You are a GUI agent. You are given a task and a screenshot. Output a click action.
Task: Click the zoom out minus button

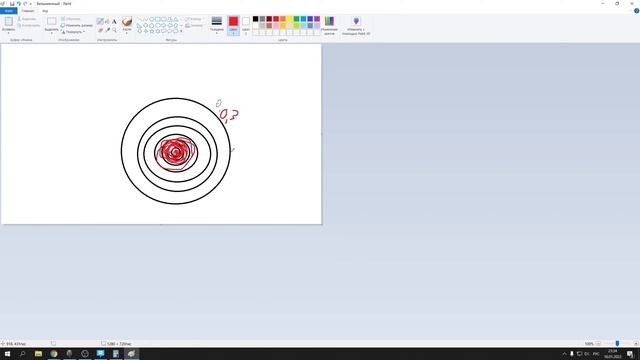[x=598, y=344]
